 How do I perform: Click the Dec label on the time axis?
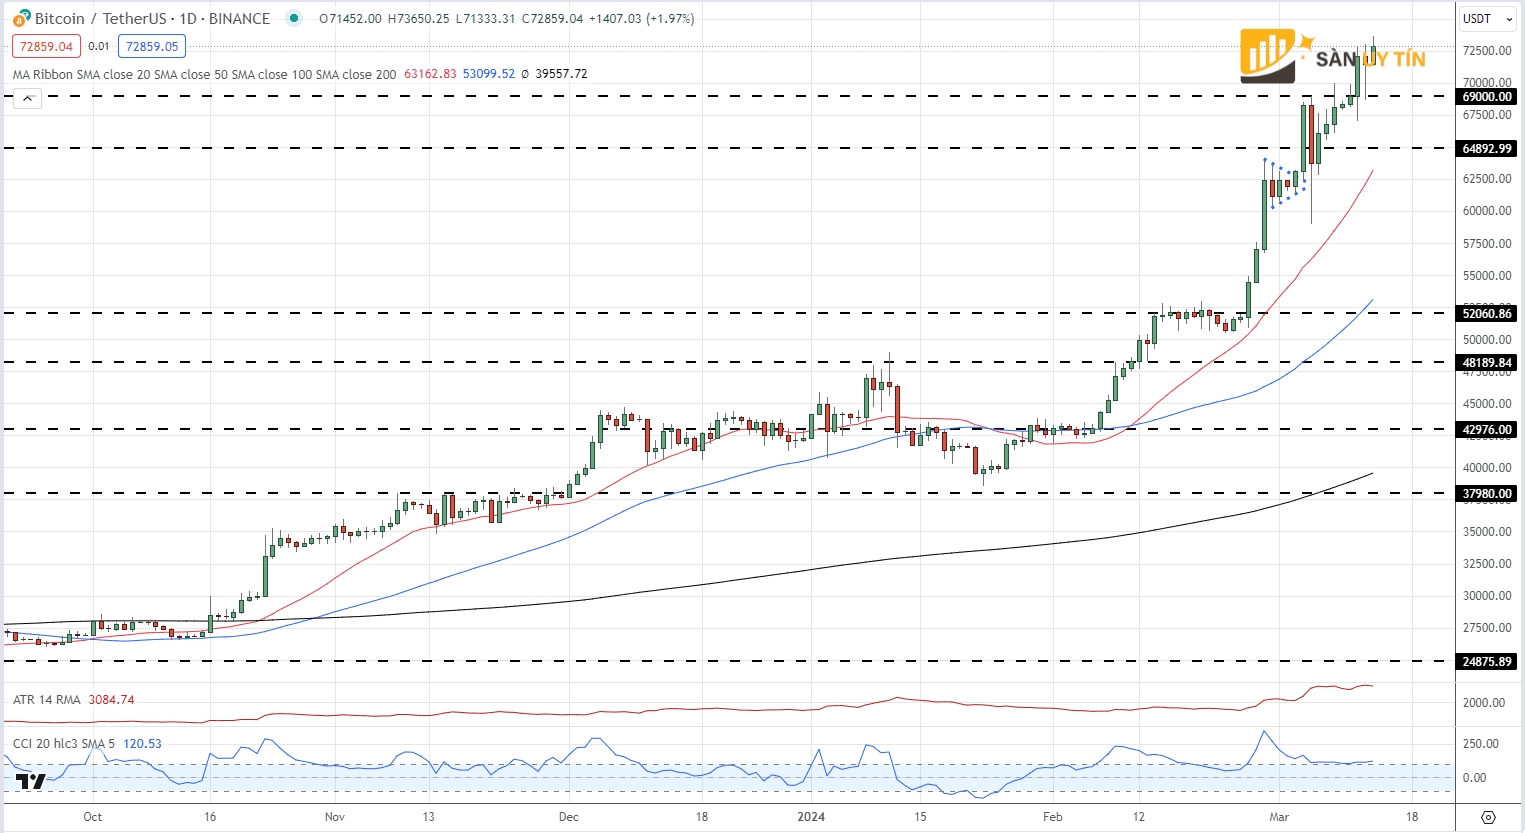(x=569, y=817)
